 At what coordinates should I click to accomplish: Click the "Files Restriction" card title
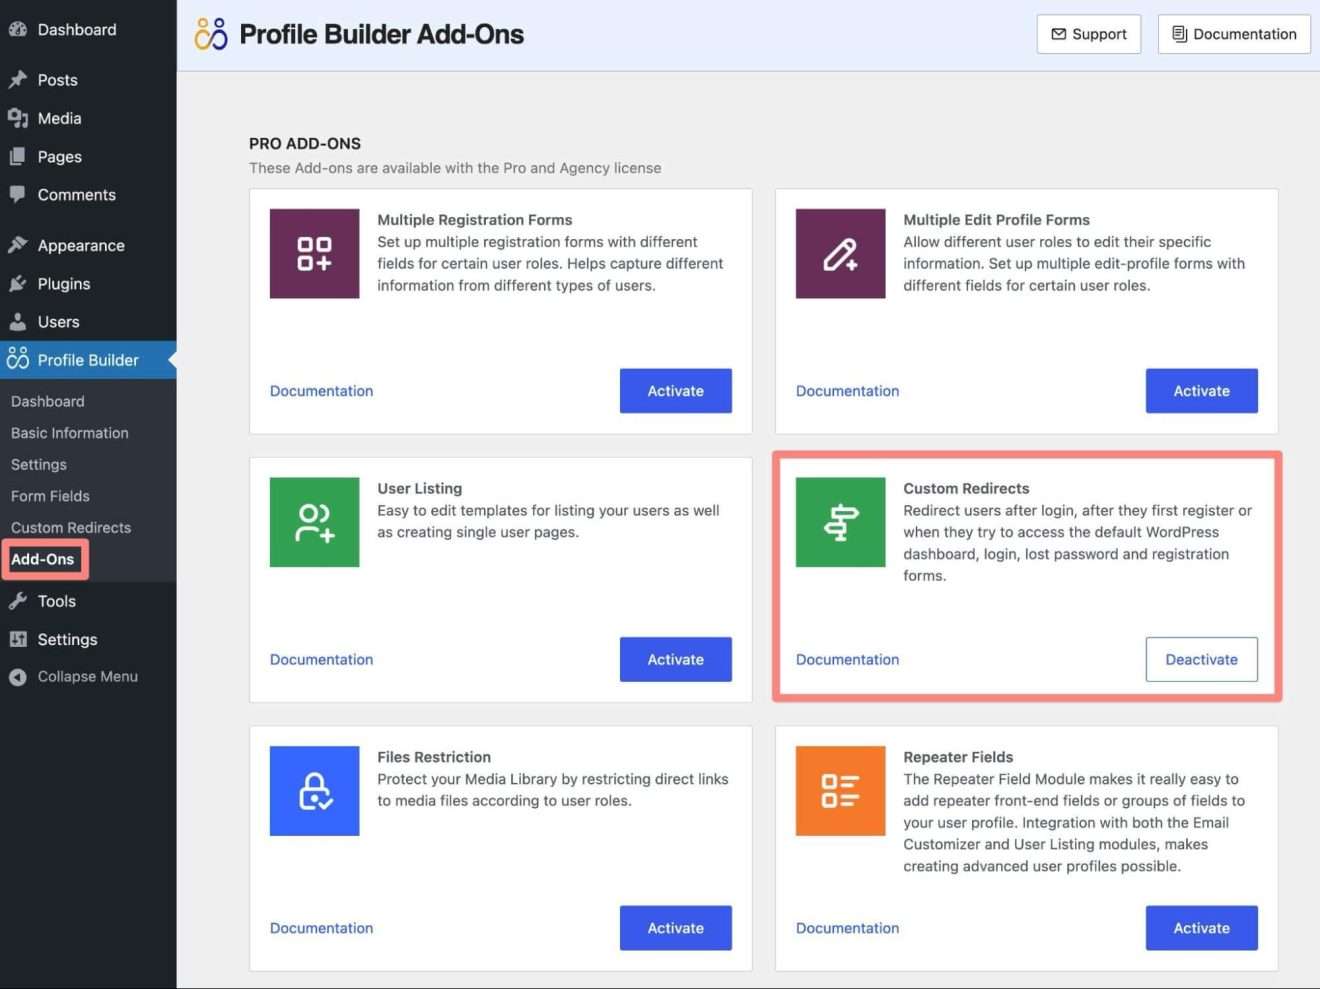pos(434,757)
